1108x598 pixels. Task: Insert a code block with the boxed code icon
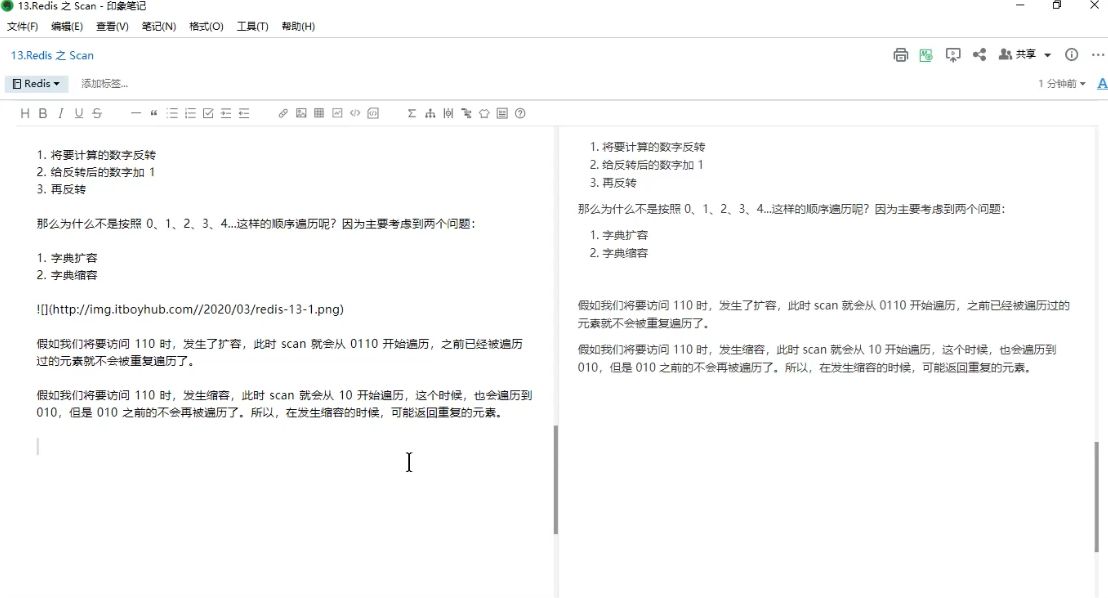click(x=373, y=113)
